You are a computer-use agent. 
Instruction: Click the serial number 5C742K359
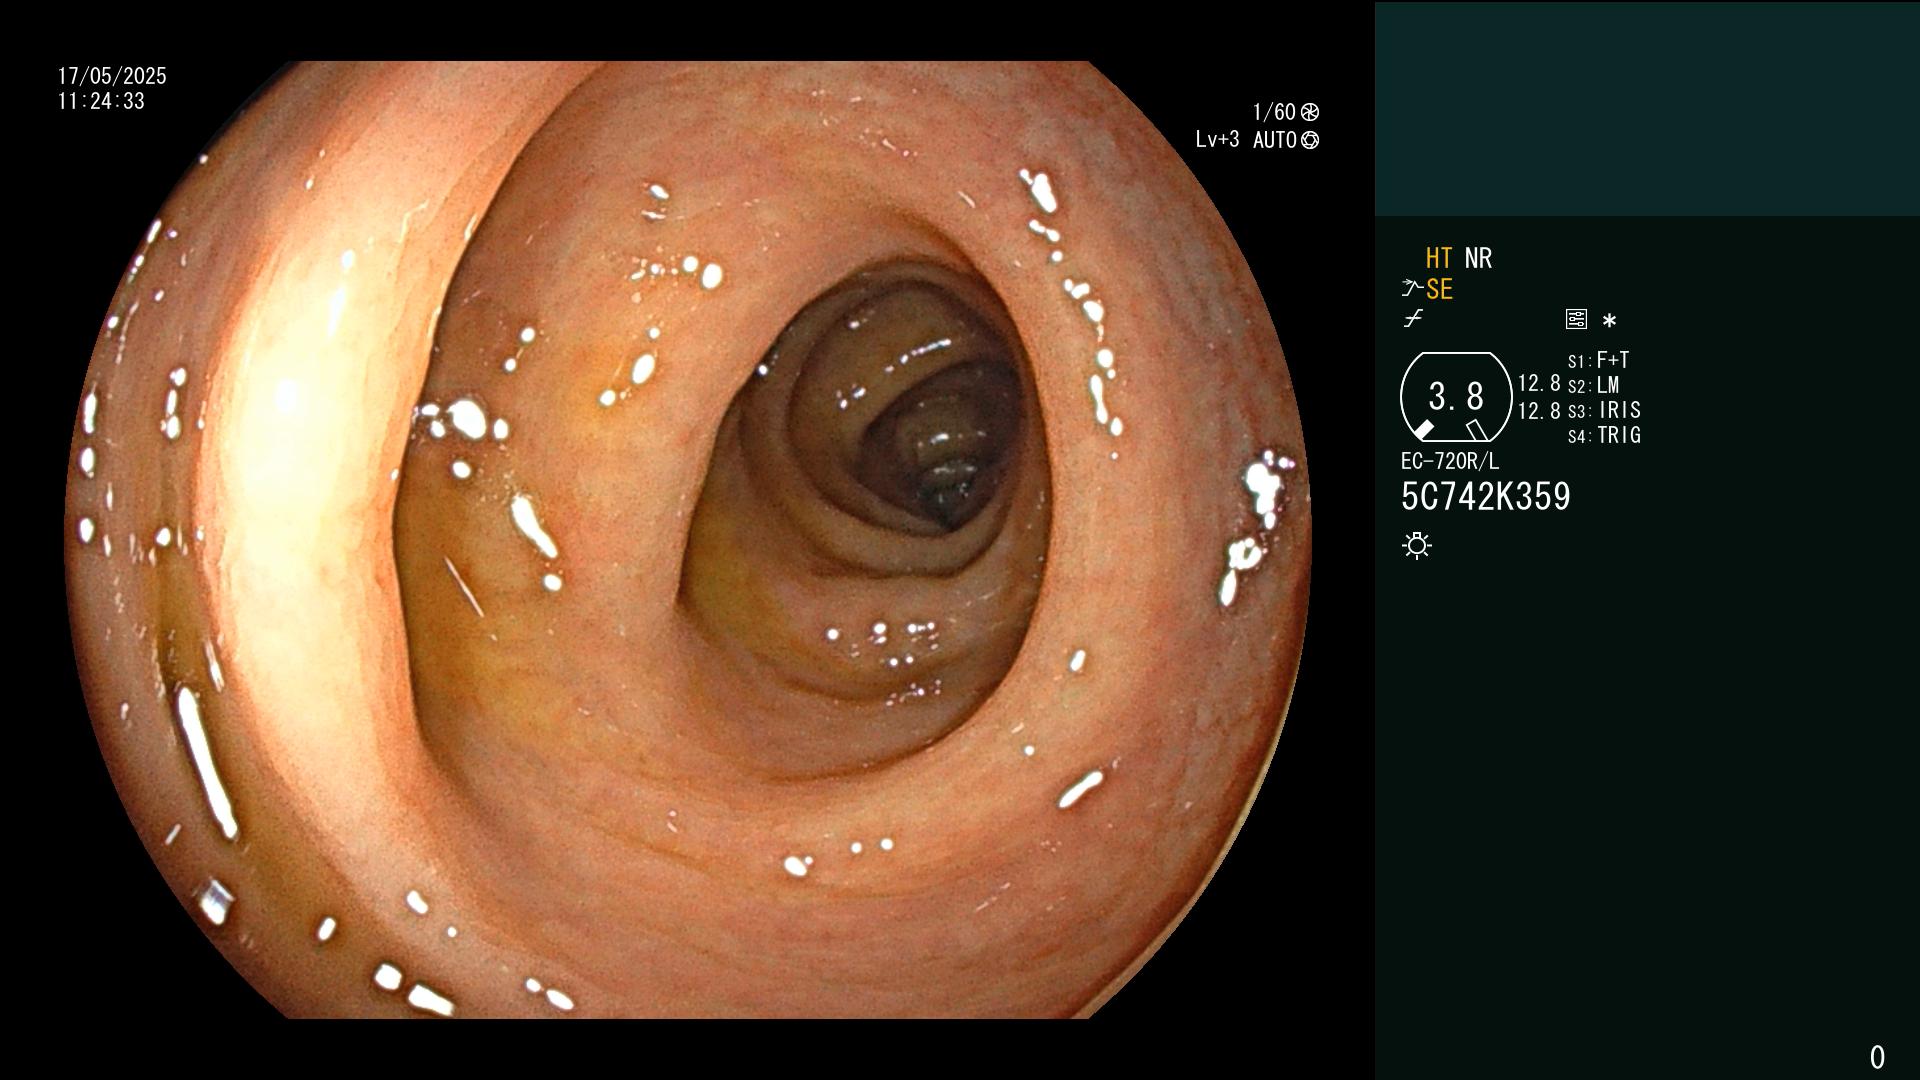pos(1486,497)
